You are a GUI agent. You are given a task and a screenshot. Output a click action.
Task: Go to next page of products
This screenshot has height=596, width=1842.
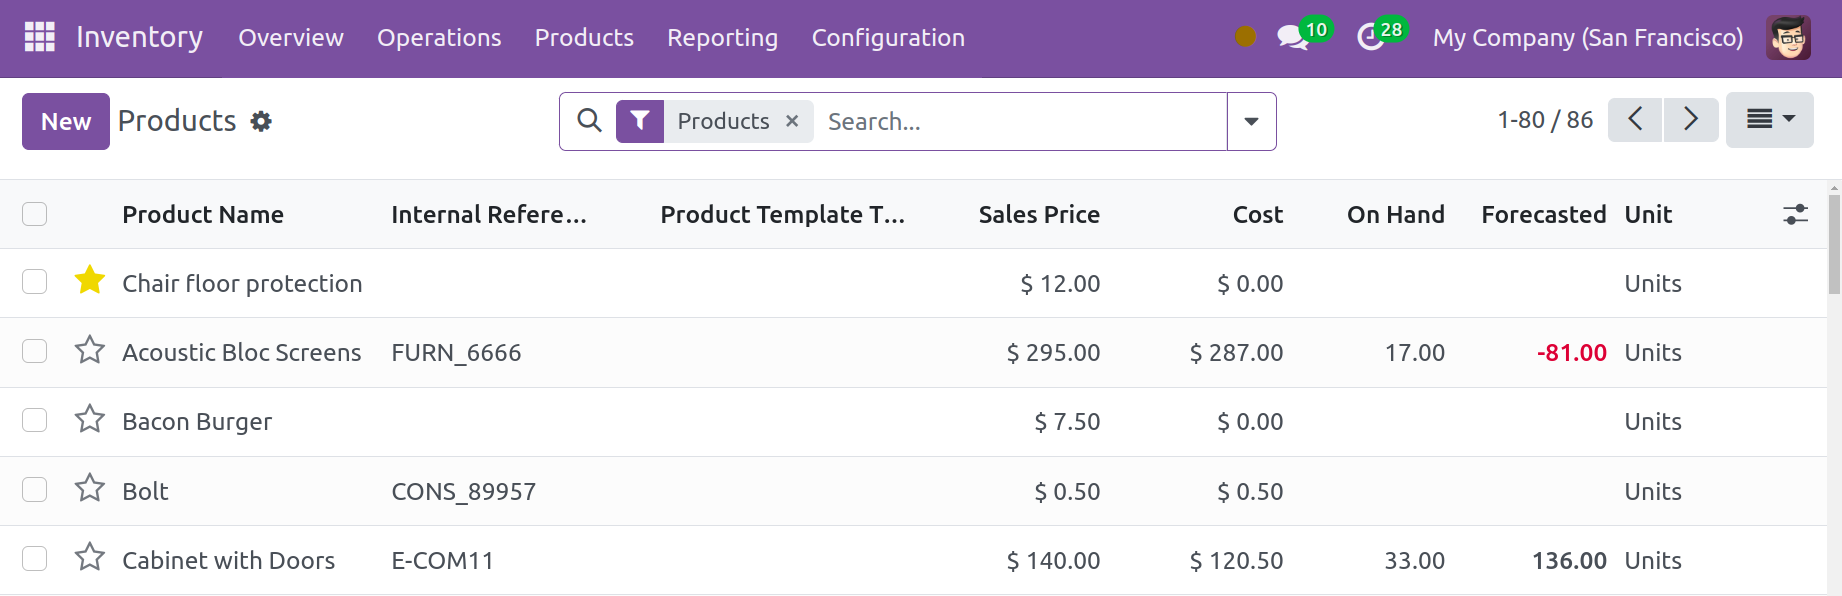(x=1691, y=120)
